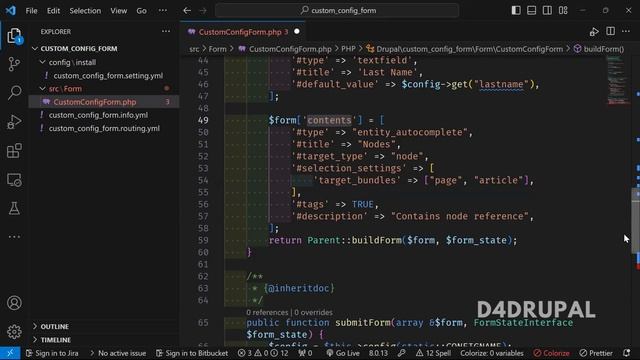Open the Remote Explorer view
This screenshot has width=640, height=360.
point(14,180)
